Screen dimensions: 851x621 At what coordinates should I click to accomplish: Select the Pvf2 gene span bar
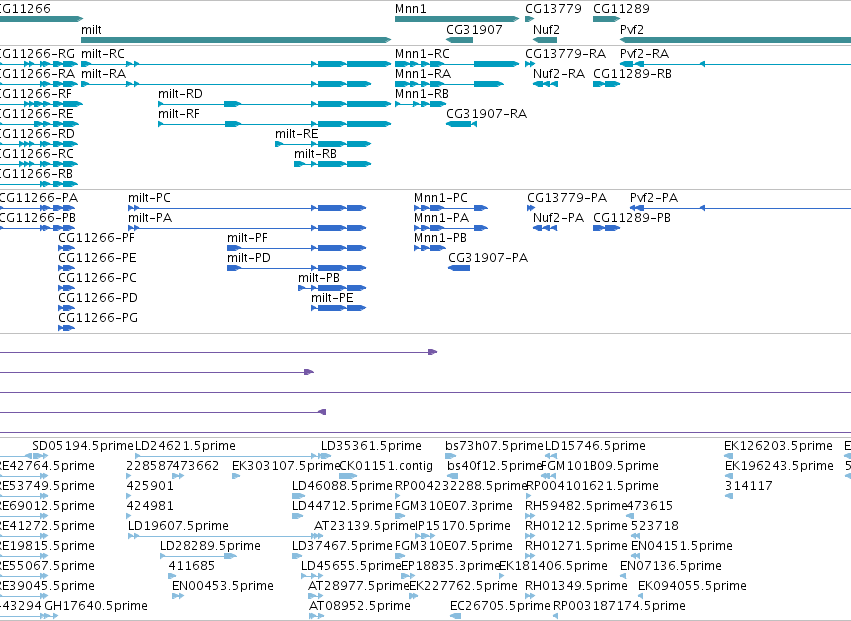point(735,40)
